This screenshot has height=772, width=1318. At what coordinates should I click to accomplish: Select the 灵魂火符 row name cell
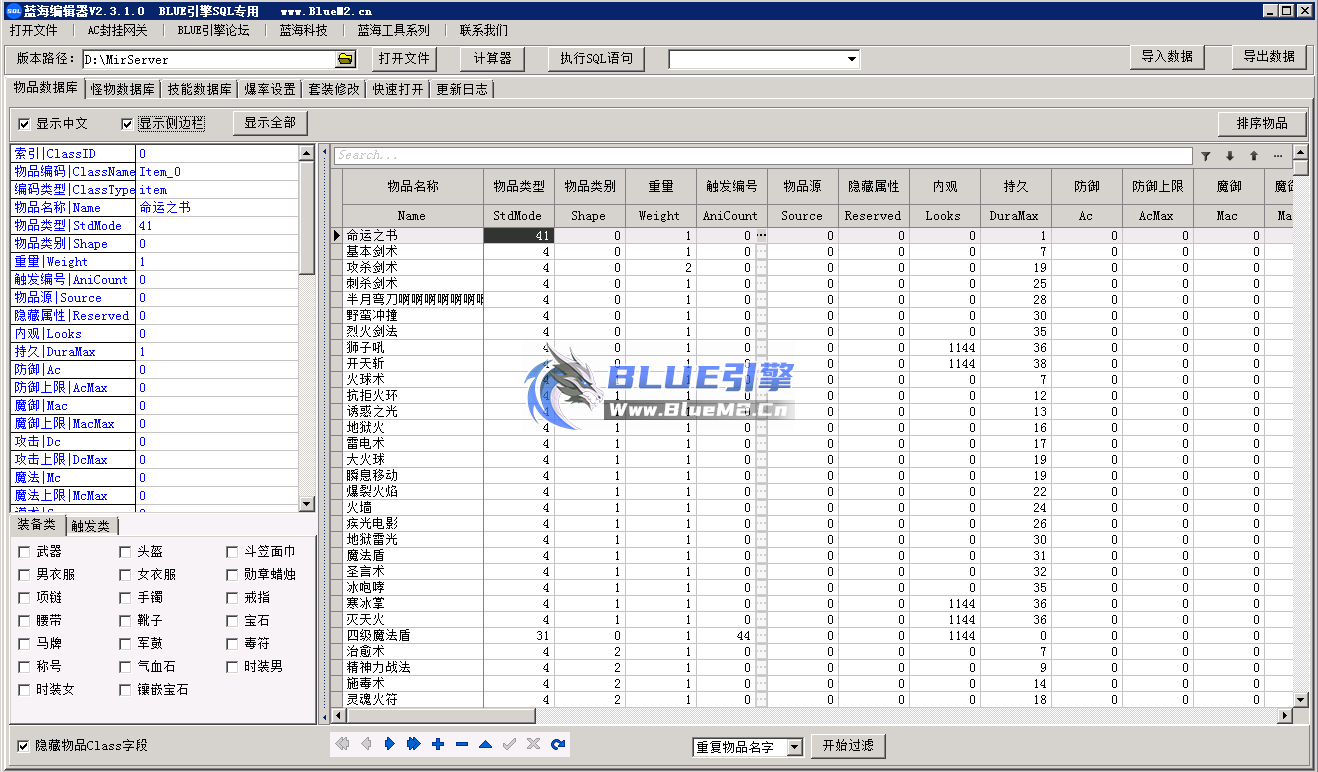coord(413,700)
